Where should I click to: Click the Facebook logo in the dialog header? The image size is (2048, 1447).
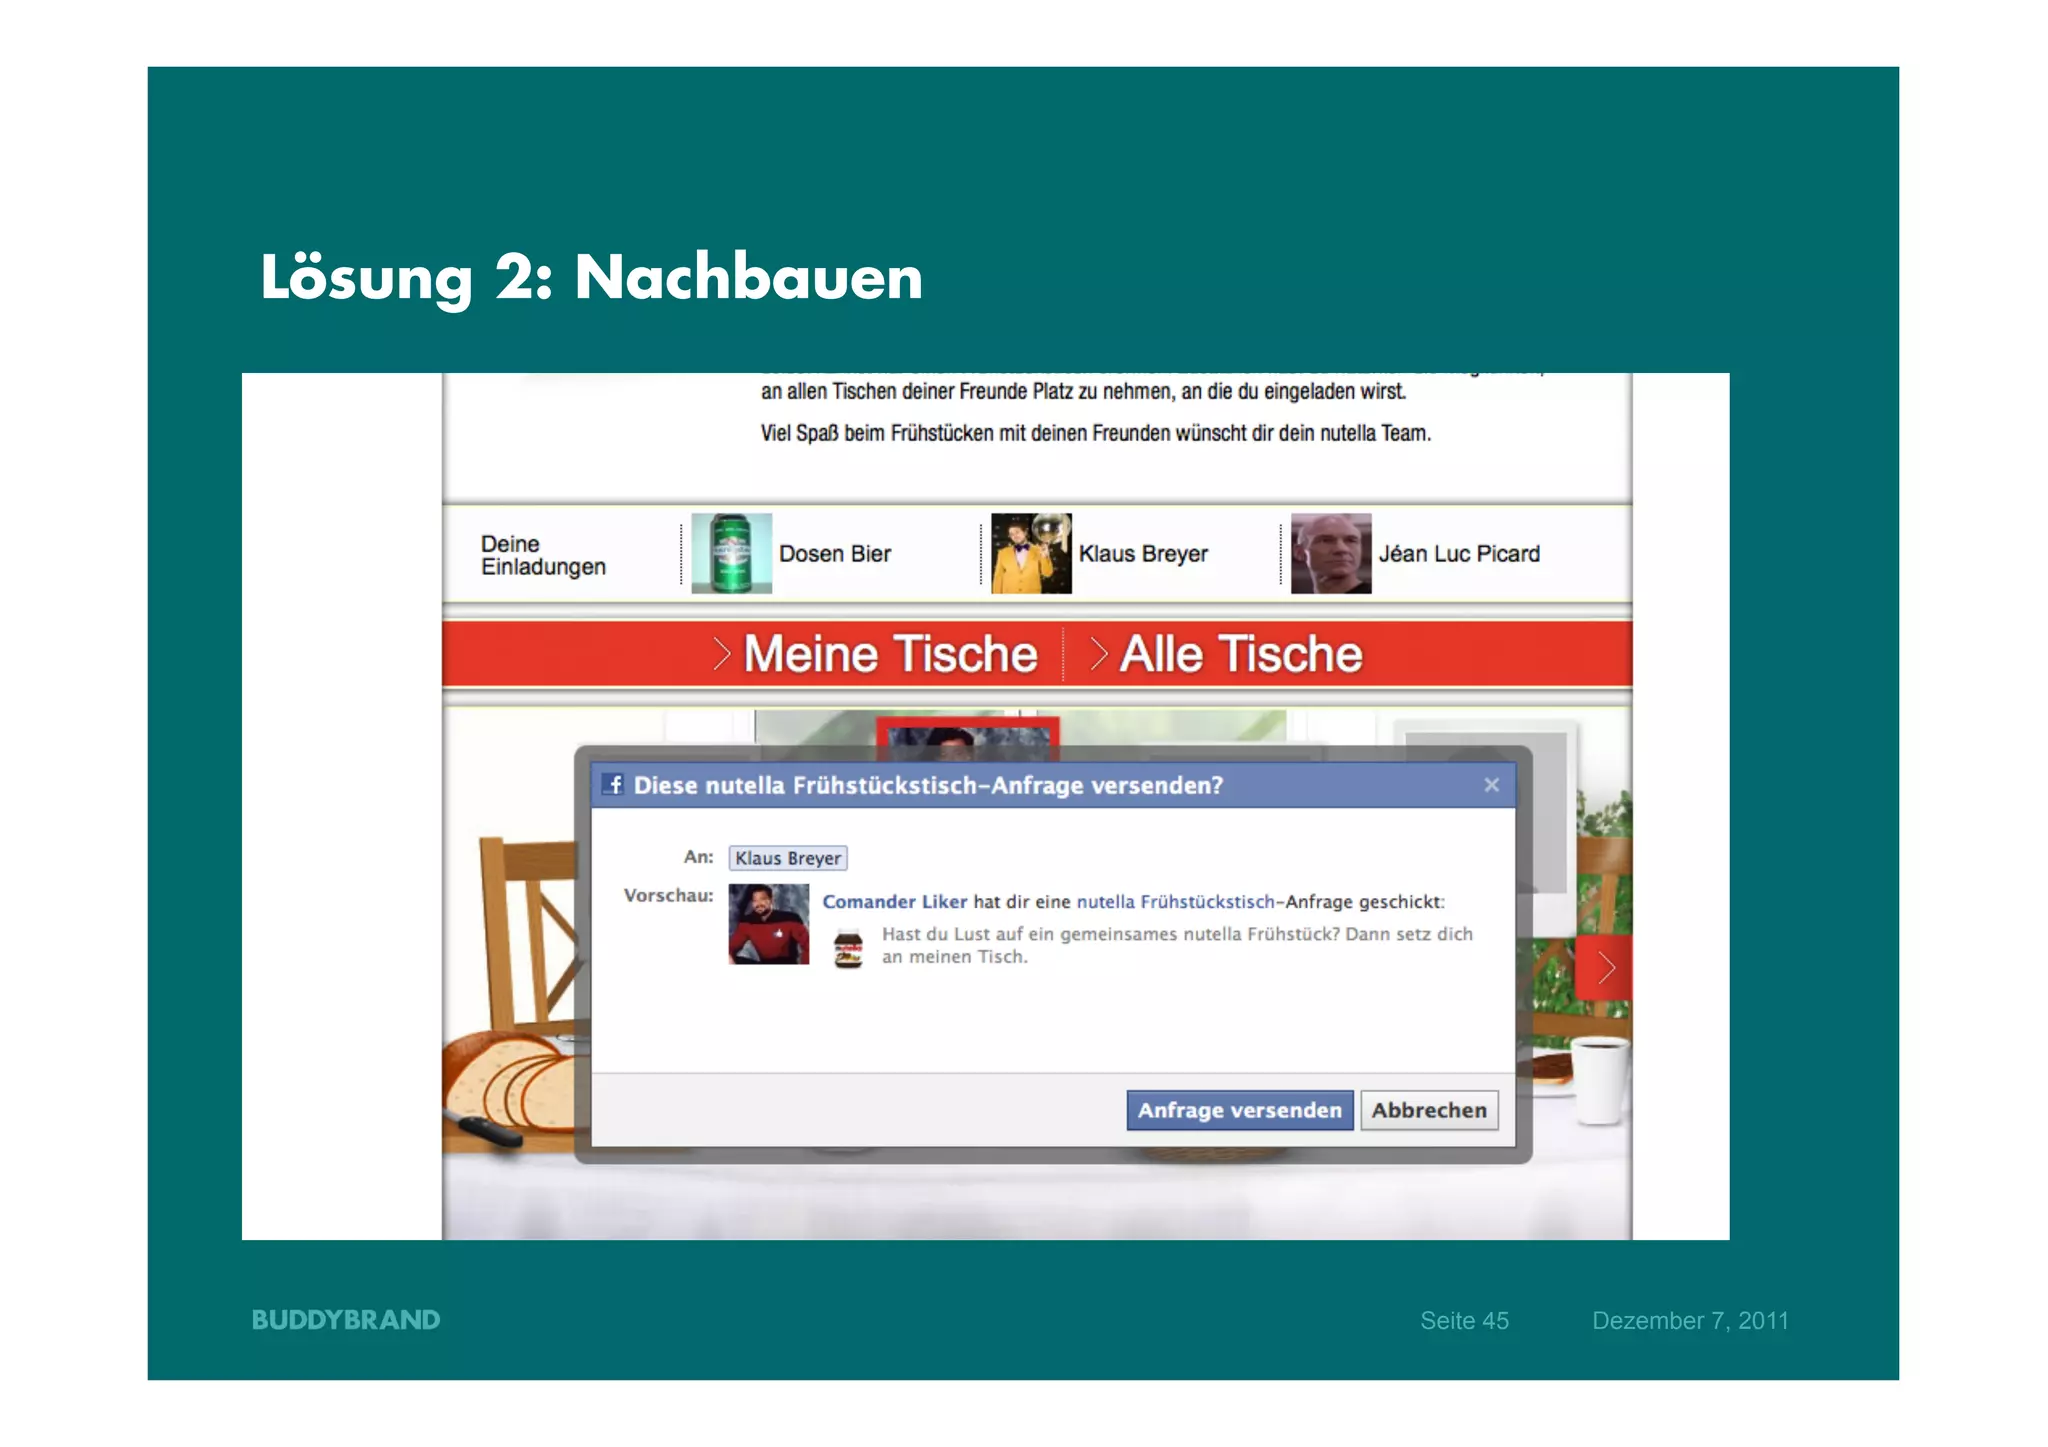pyautogui.click(x=613, y=785)
